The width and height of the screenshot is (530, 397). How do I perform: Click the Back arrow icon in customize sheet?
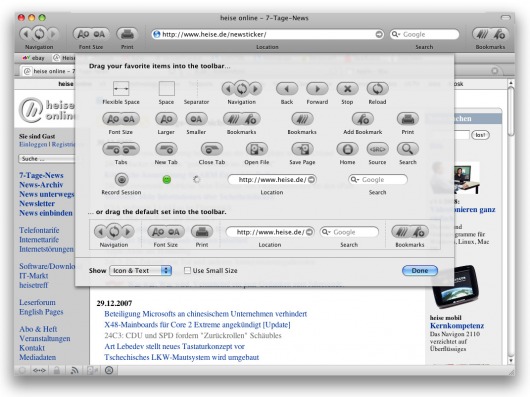287,89
